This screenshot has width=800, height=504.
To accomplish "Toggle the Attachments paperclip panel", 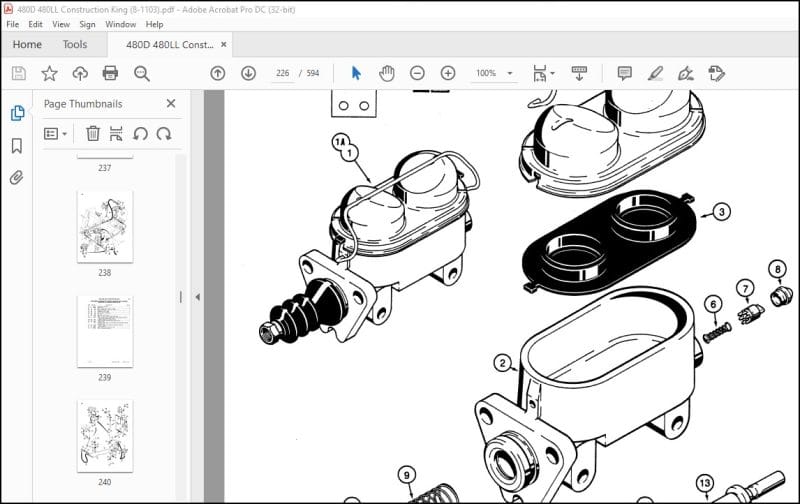I will [x=17, y=178].
